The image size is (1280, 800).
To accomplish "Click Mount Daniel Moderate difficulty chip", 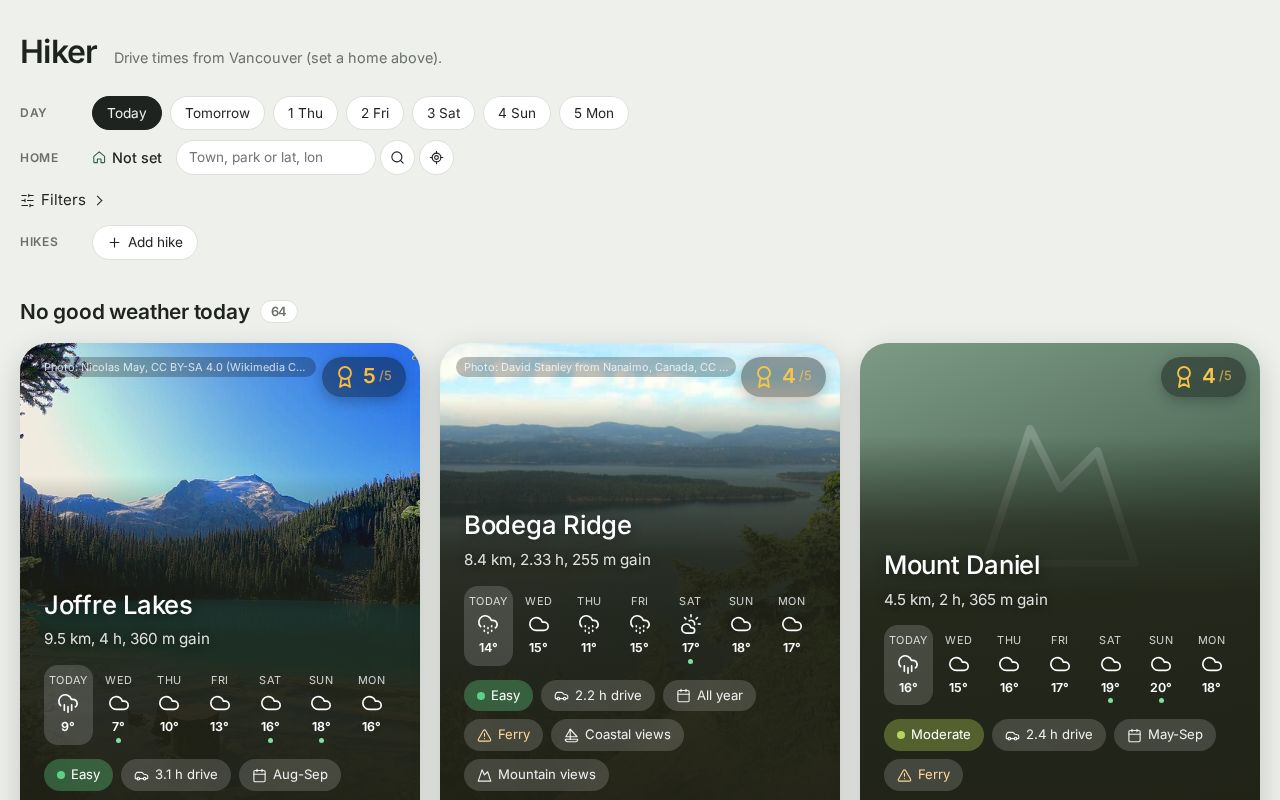I will pyautogui.click(x=934, y=735).
